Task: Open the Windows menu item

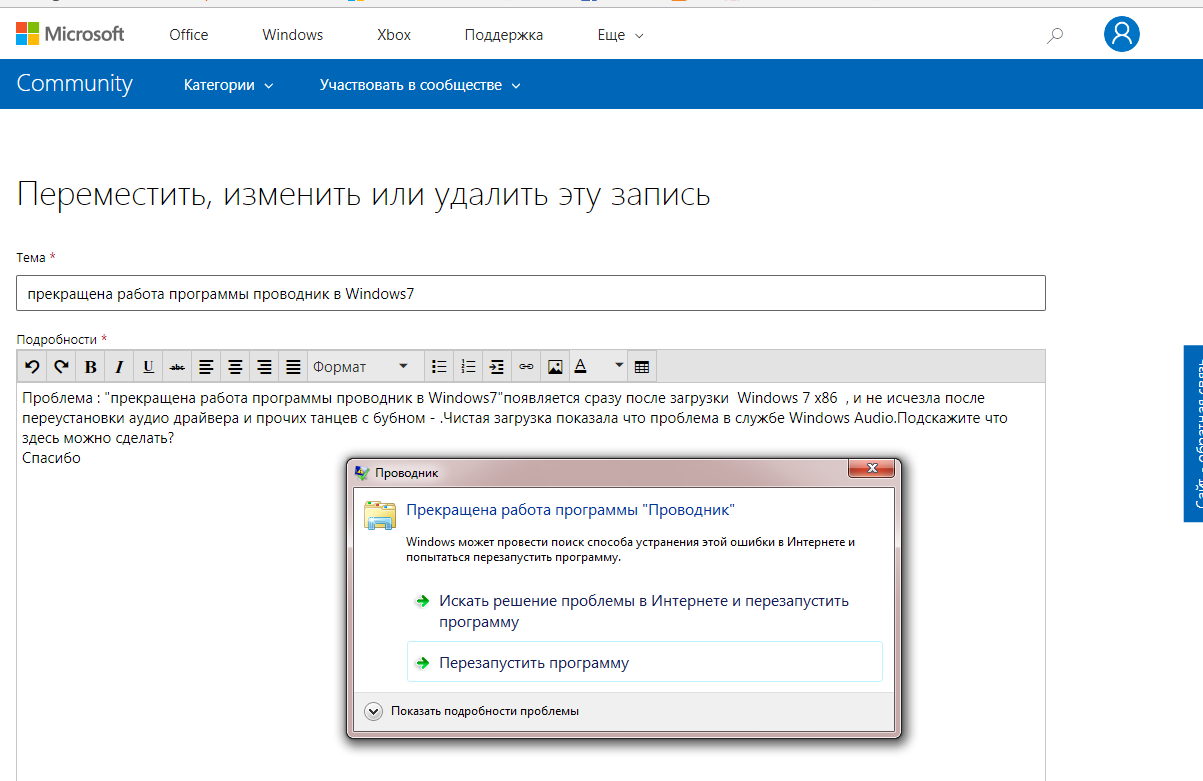Action: pyautogui.click(x=292, y=35)
